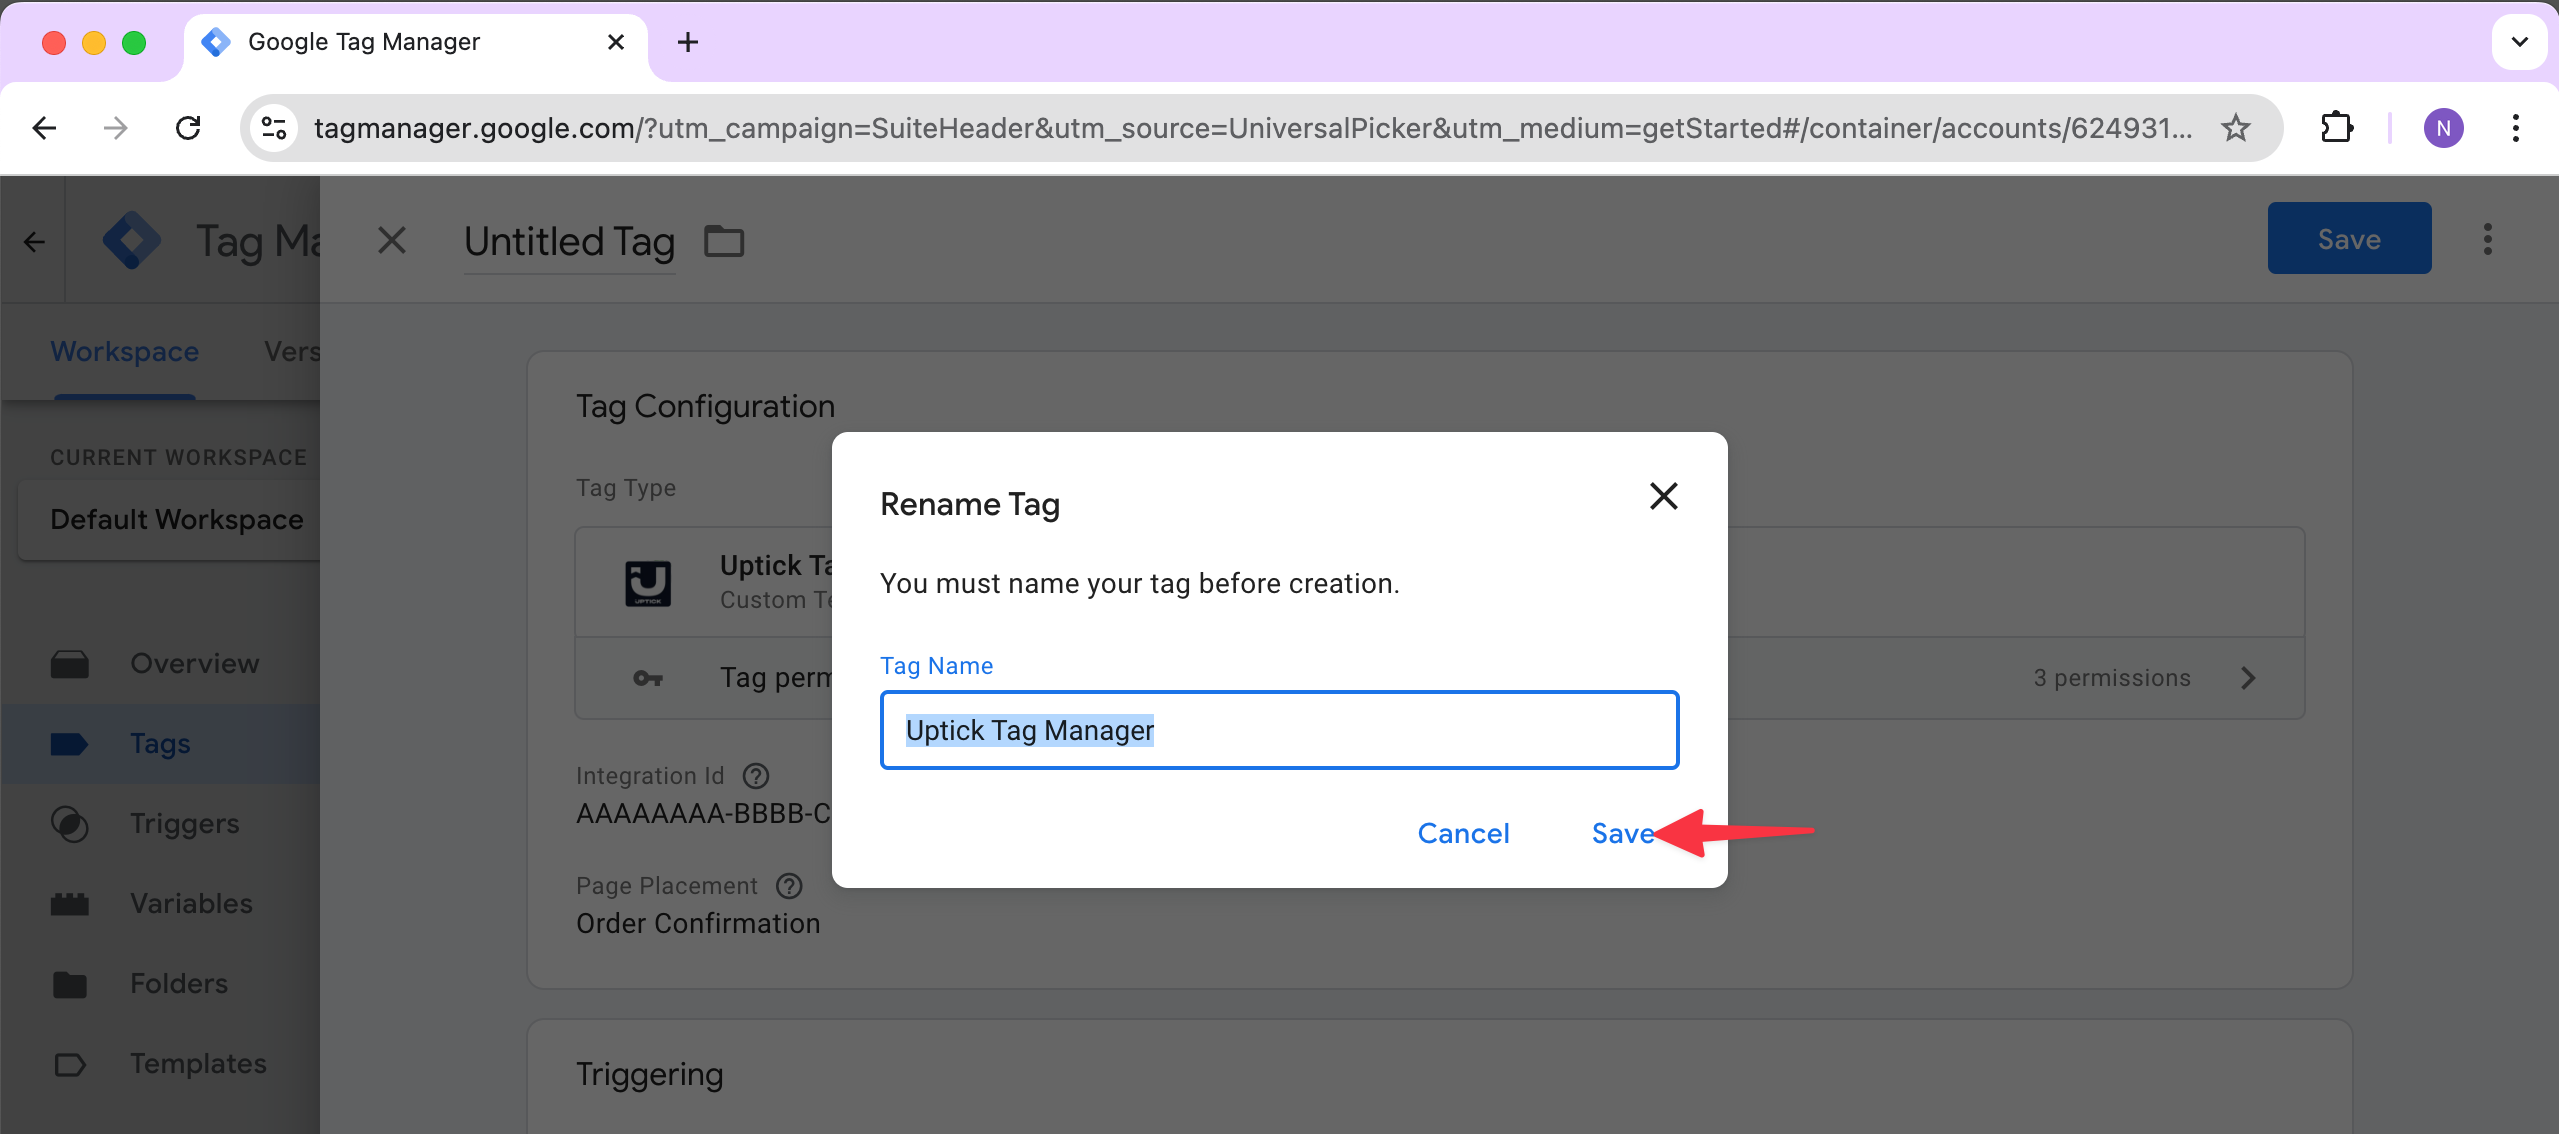The height and width of the screenshot is (1134, 2559).
Task: Click the Integration Id help icon
Action: [x=756, y=776]
